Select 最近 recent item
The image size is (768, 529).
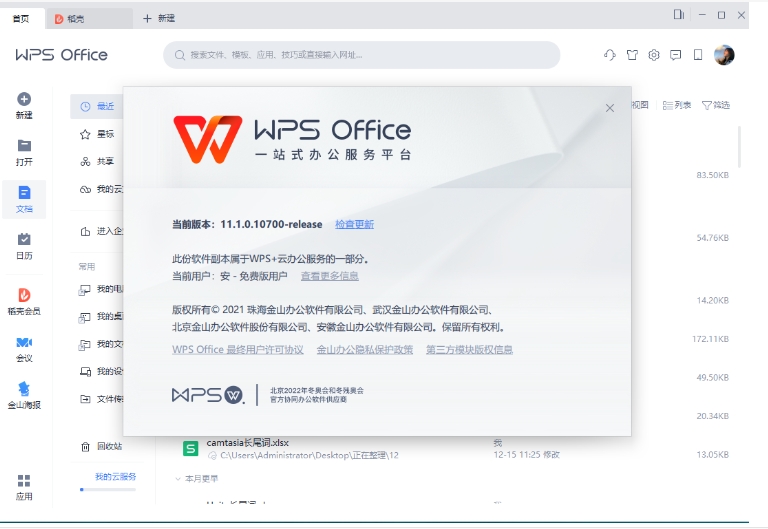point(97,106)
